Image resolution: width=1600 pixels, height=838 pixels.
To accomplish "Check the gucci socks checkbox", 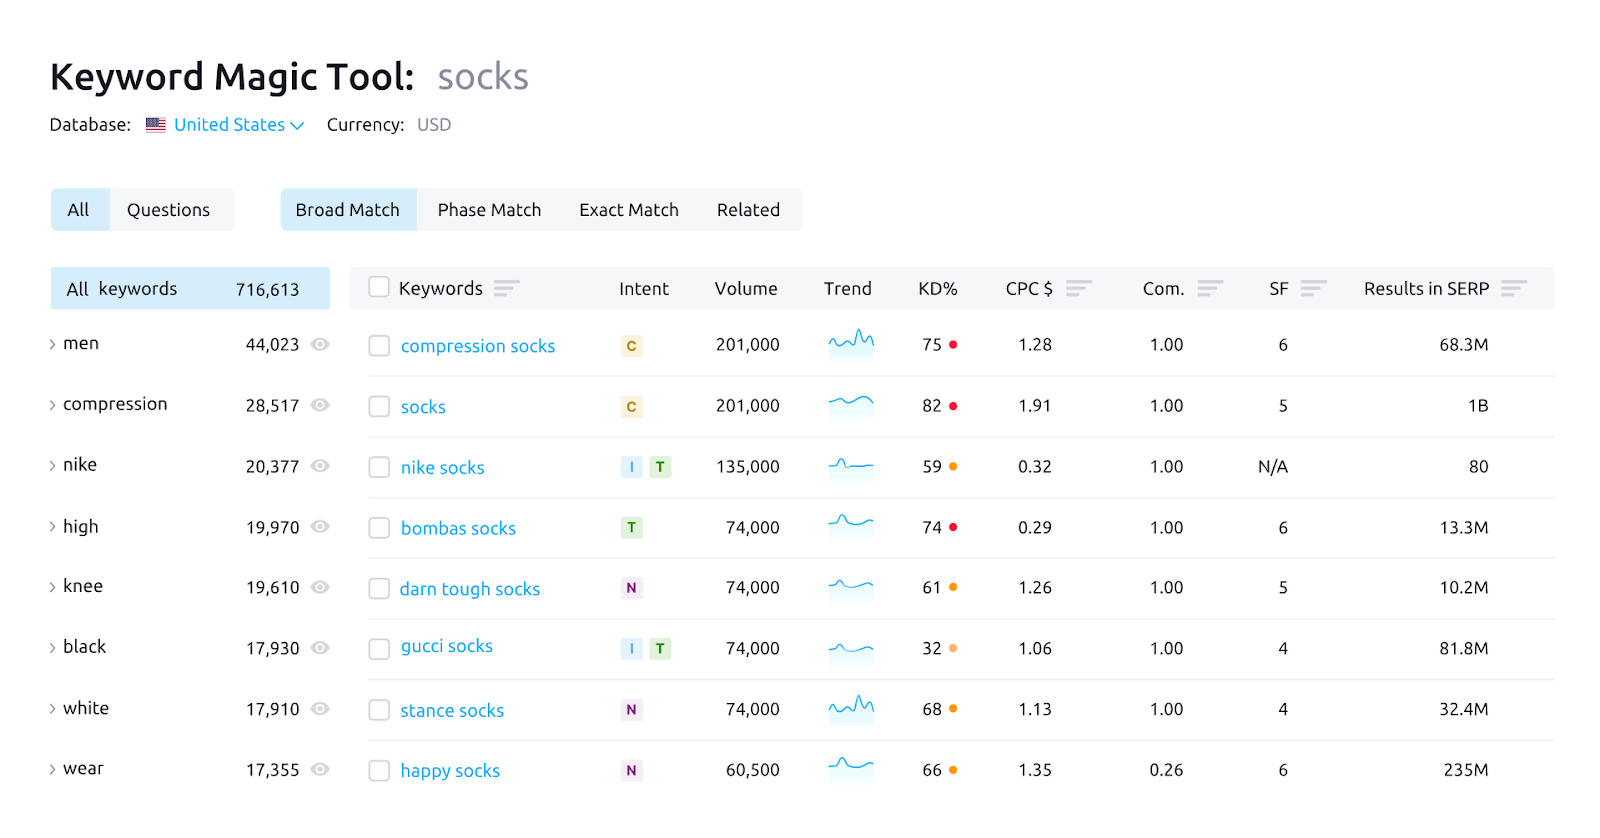I will tap(379, 649).
